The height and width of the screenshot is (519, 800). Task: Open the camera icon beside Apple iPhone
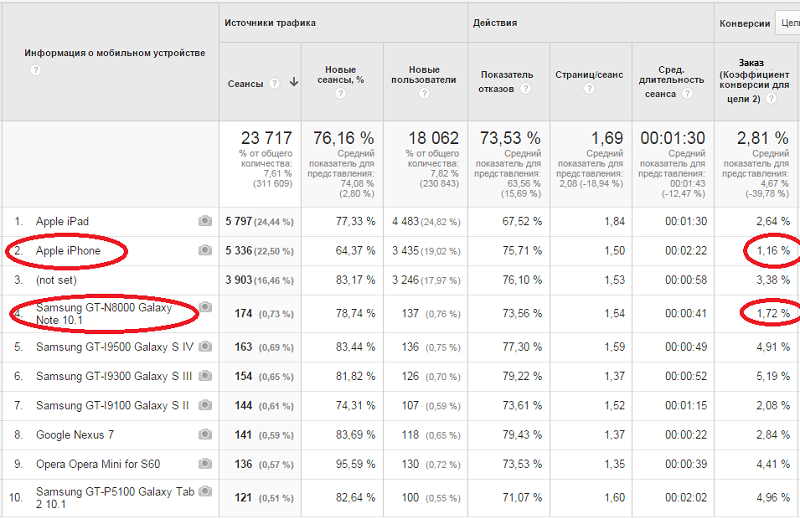[205, 250]
